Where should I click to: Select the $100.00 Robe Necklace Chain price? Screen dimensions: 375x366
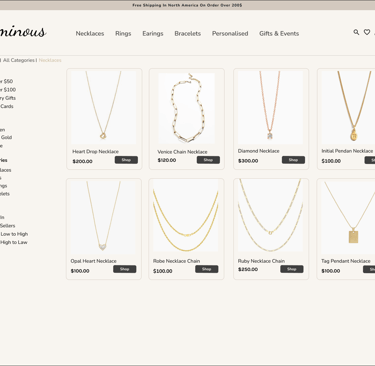(x=163, y=271)
